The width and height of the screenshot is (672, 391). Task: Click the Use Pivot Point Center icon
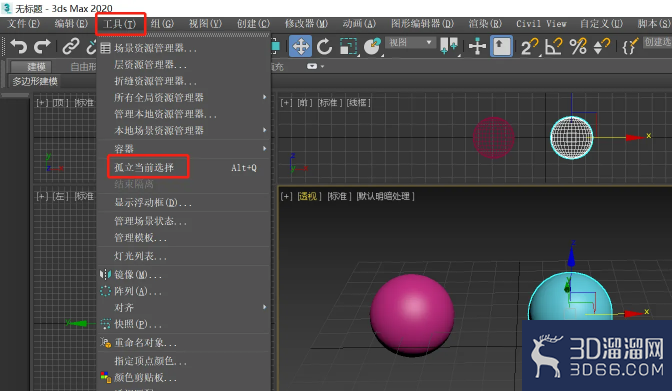click(x=449, y=46)
